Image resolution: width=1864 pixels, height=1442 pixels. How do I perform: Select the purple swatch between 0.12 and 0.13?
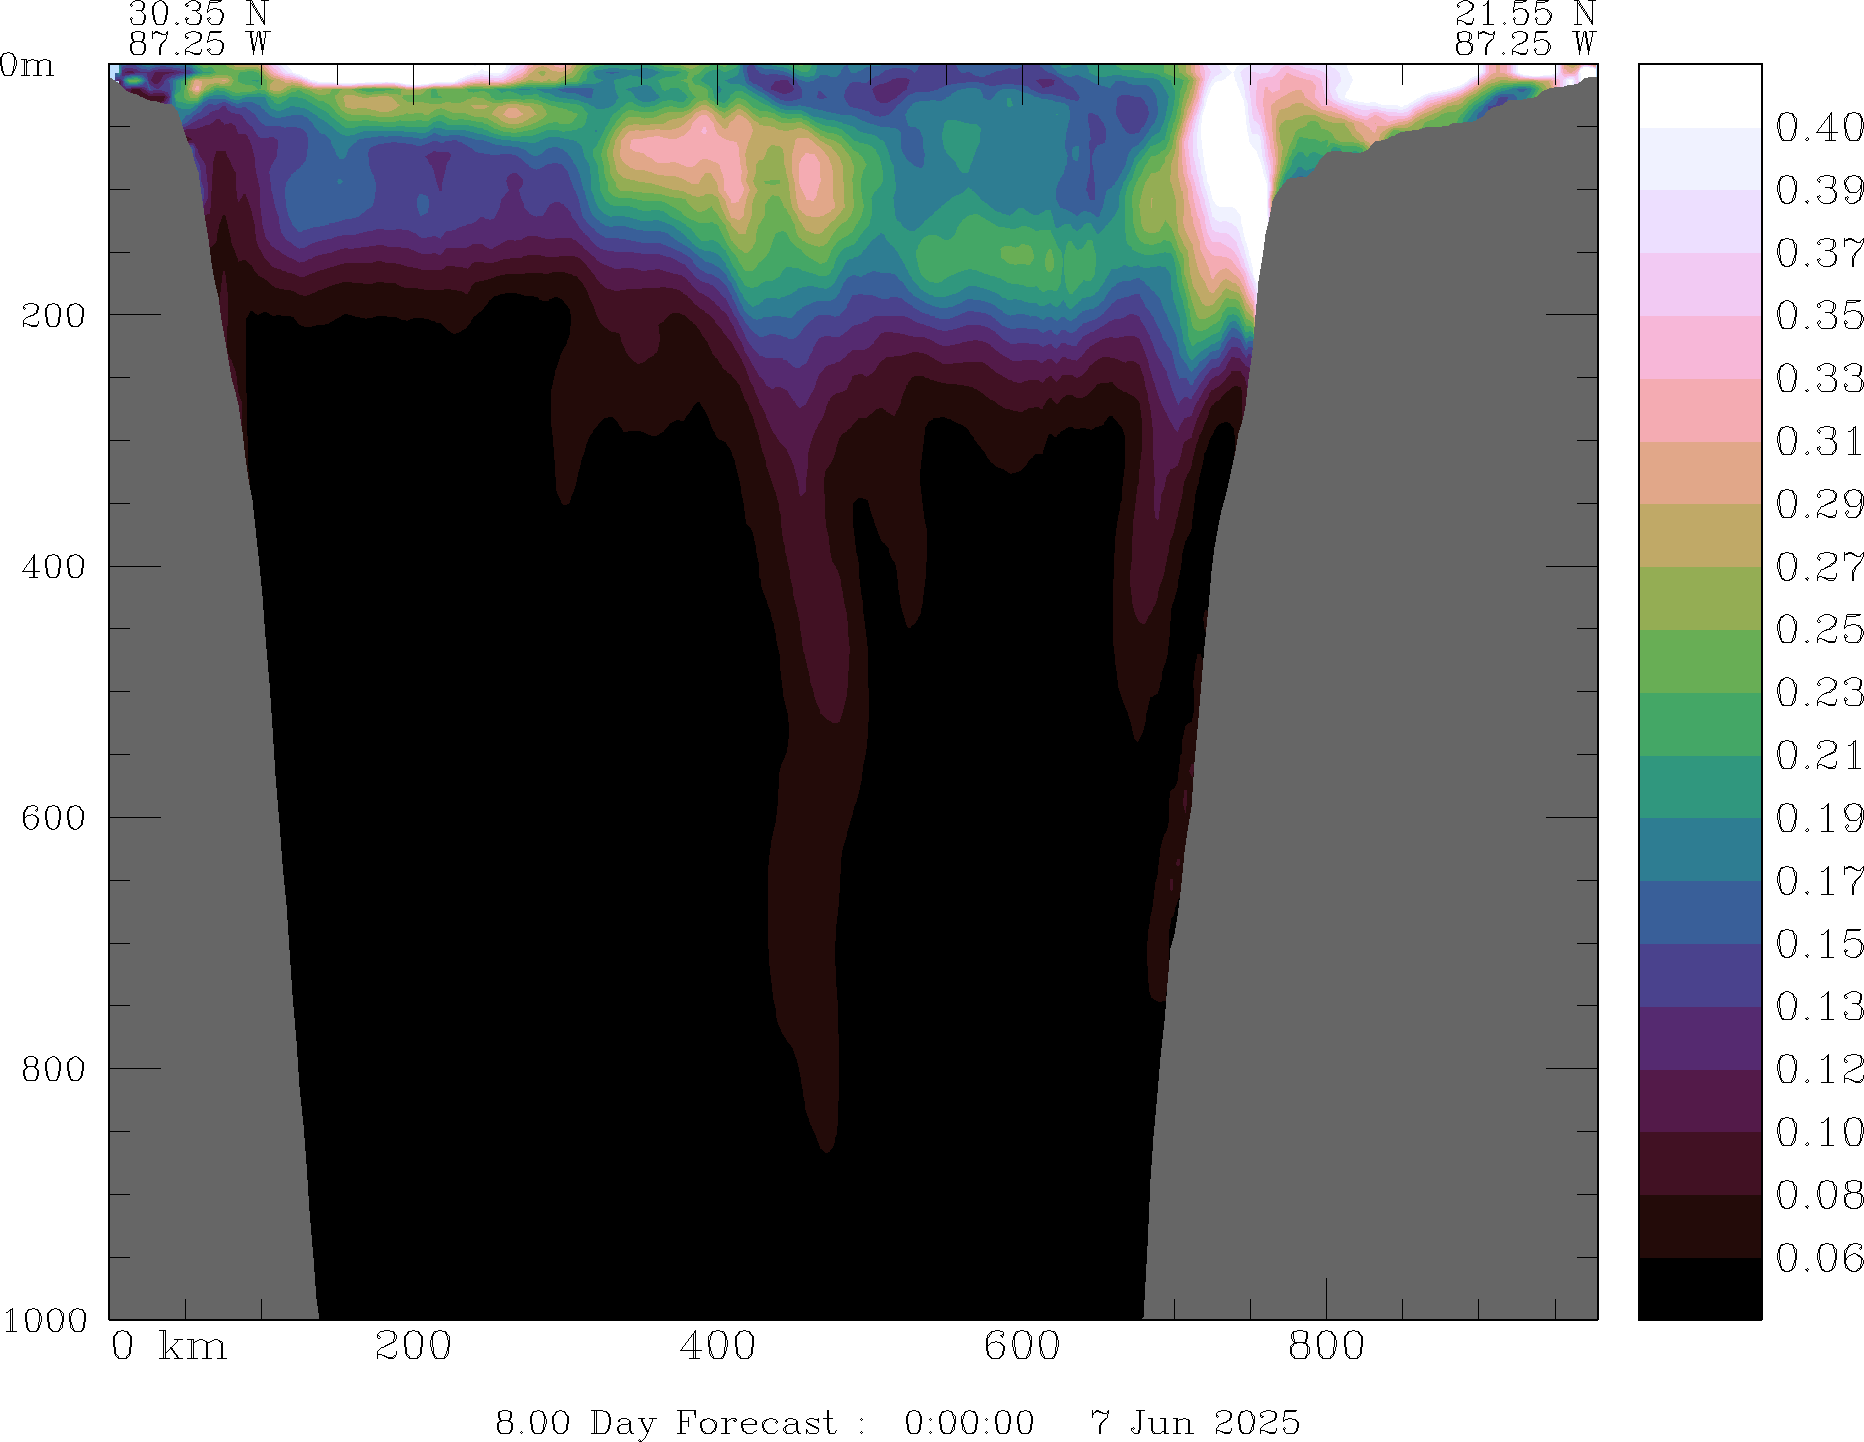1699,1038
